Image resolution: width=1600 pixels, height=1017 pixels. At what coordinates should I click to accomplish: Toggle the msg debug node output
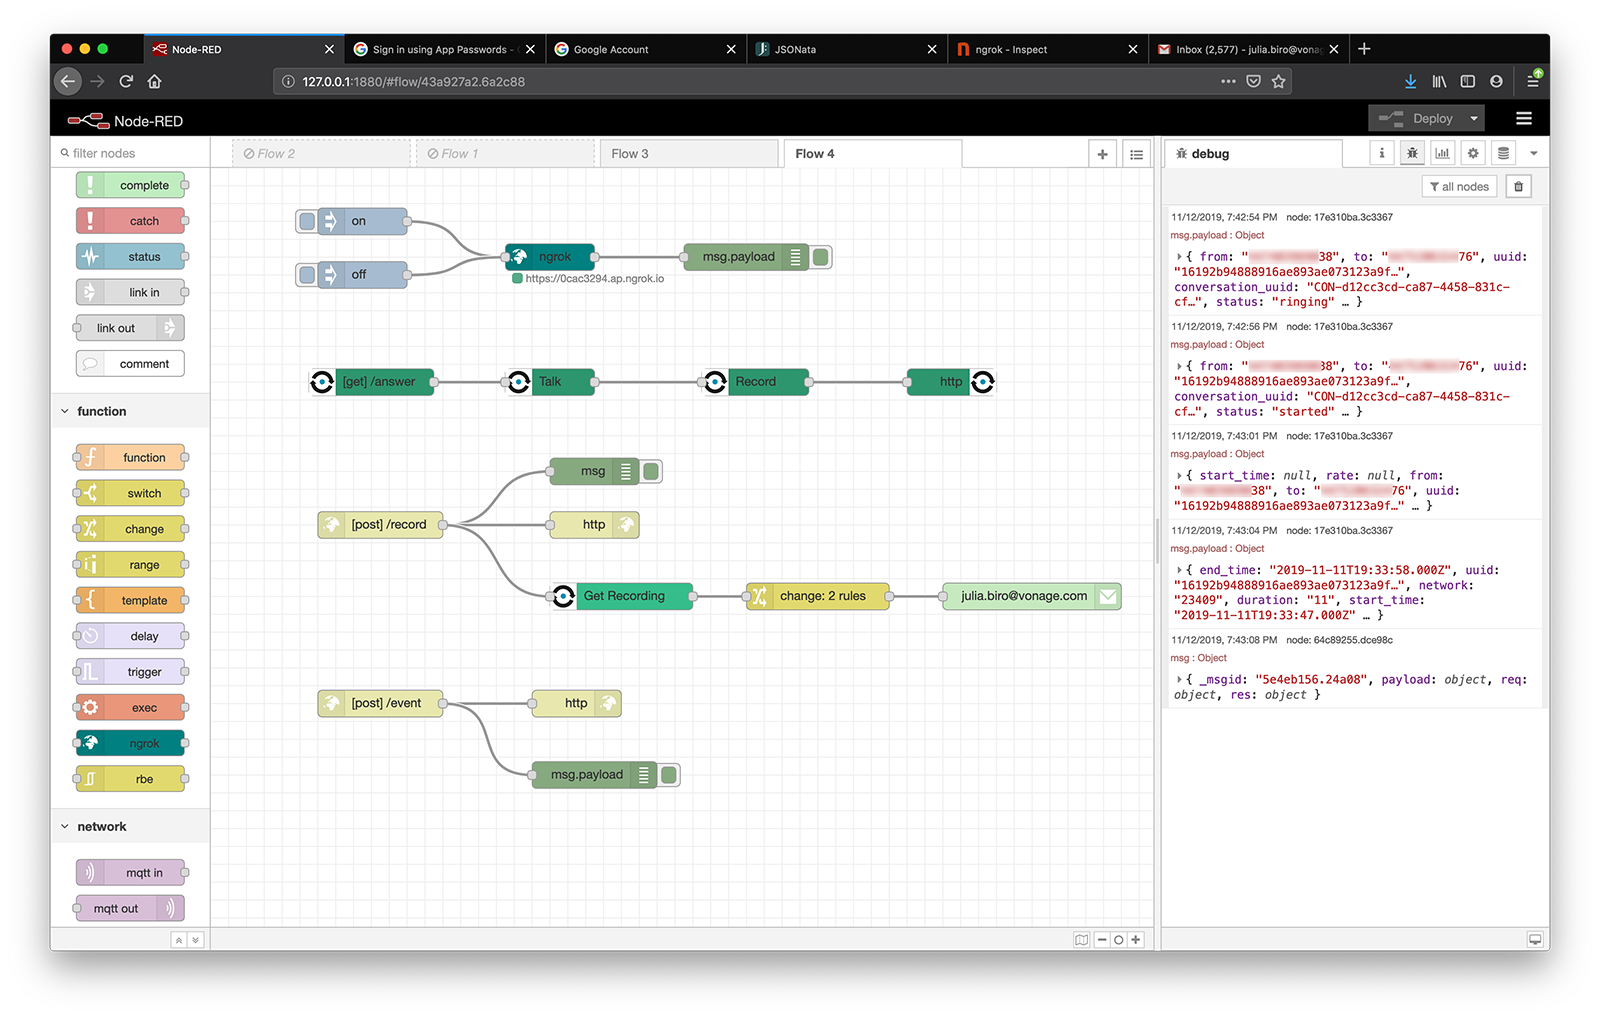pyautogui.click(x=651, y=471)
